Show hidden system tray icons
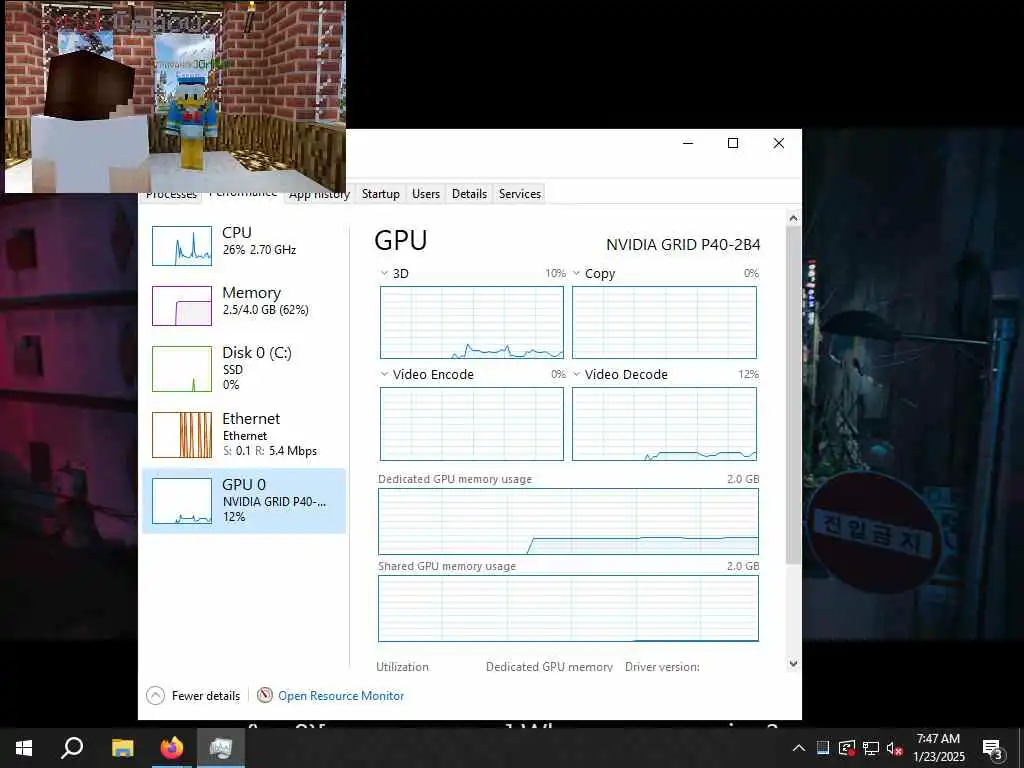Screen dimensions: 1024x768 tap(799, 748)
